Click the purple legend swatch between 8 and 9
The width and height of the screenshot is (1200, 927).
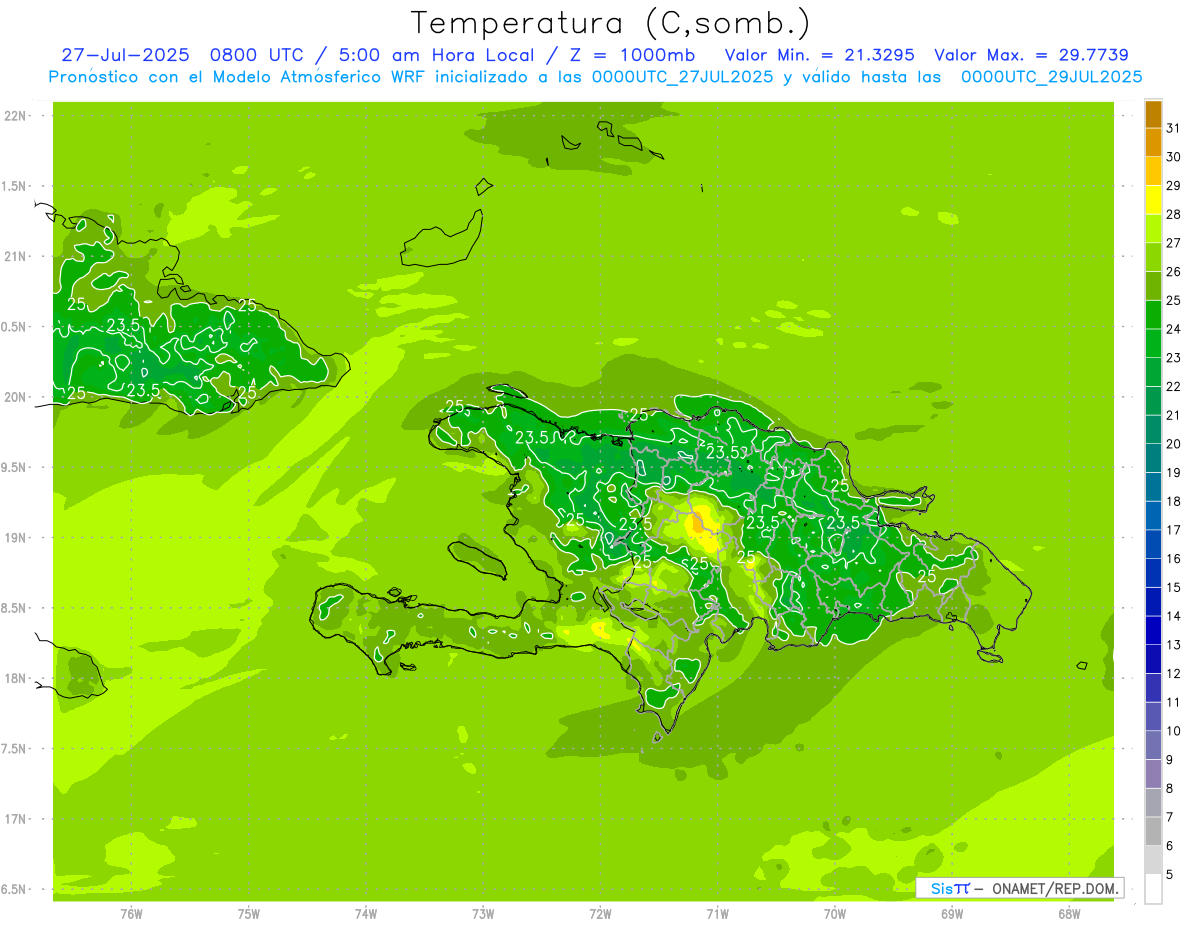coord(1153,774)
